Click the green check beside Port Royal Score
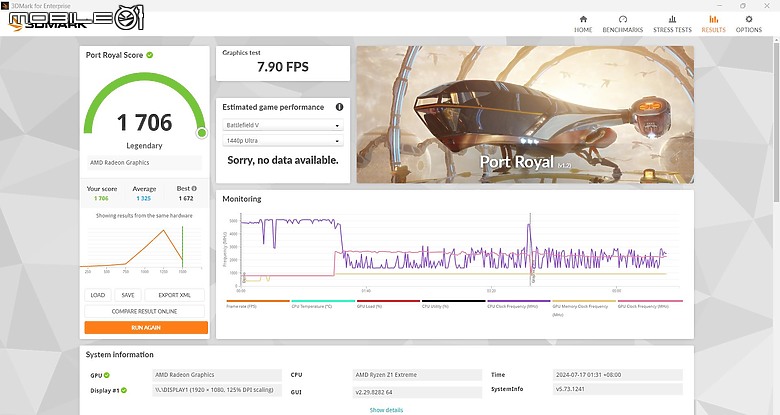 click(150, 55)
